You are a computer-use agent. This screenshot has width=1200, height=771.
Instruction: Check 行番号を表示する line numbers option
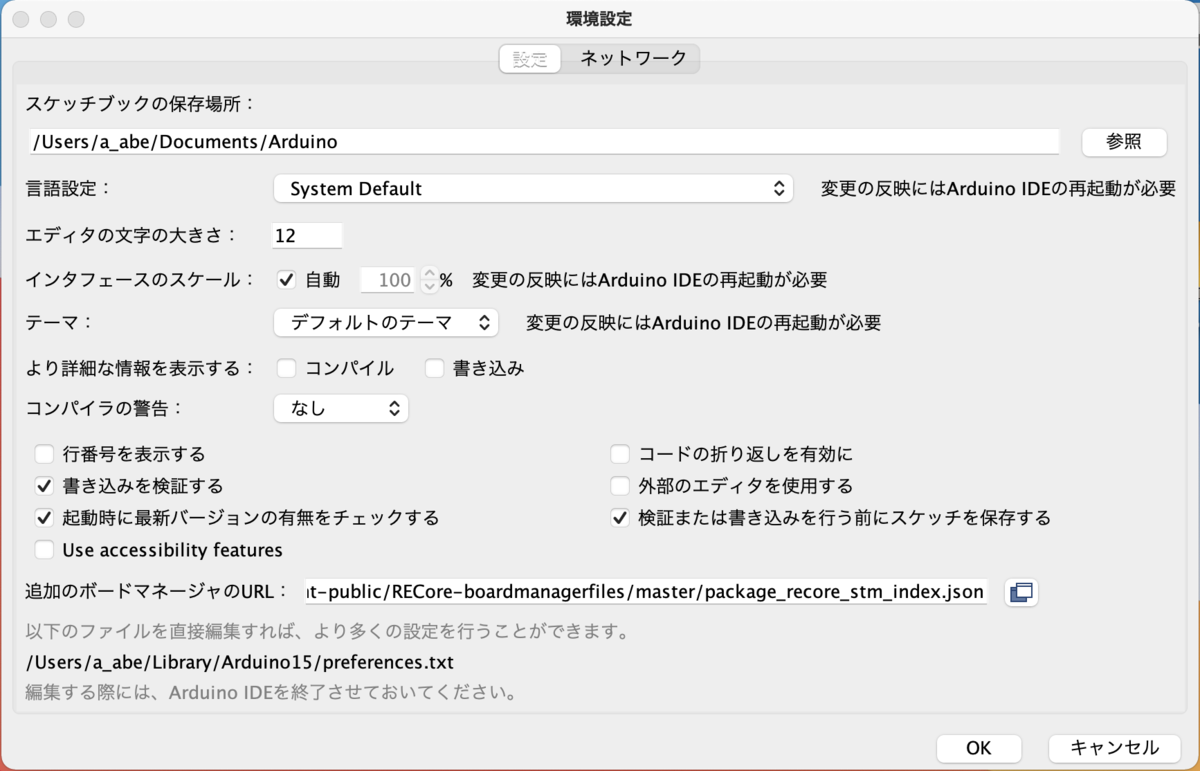[44, 453]
